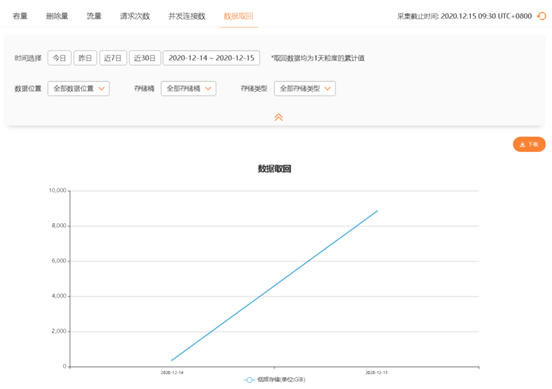
Task: Switch to the 删除量 tab
Action: coord(57,16)
